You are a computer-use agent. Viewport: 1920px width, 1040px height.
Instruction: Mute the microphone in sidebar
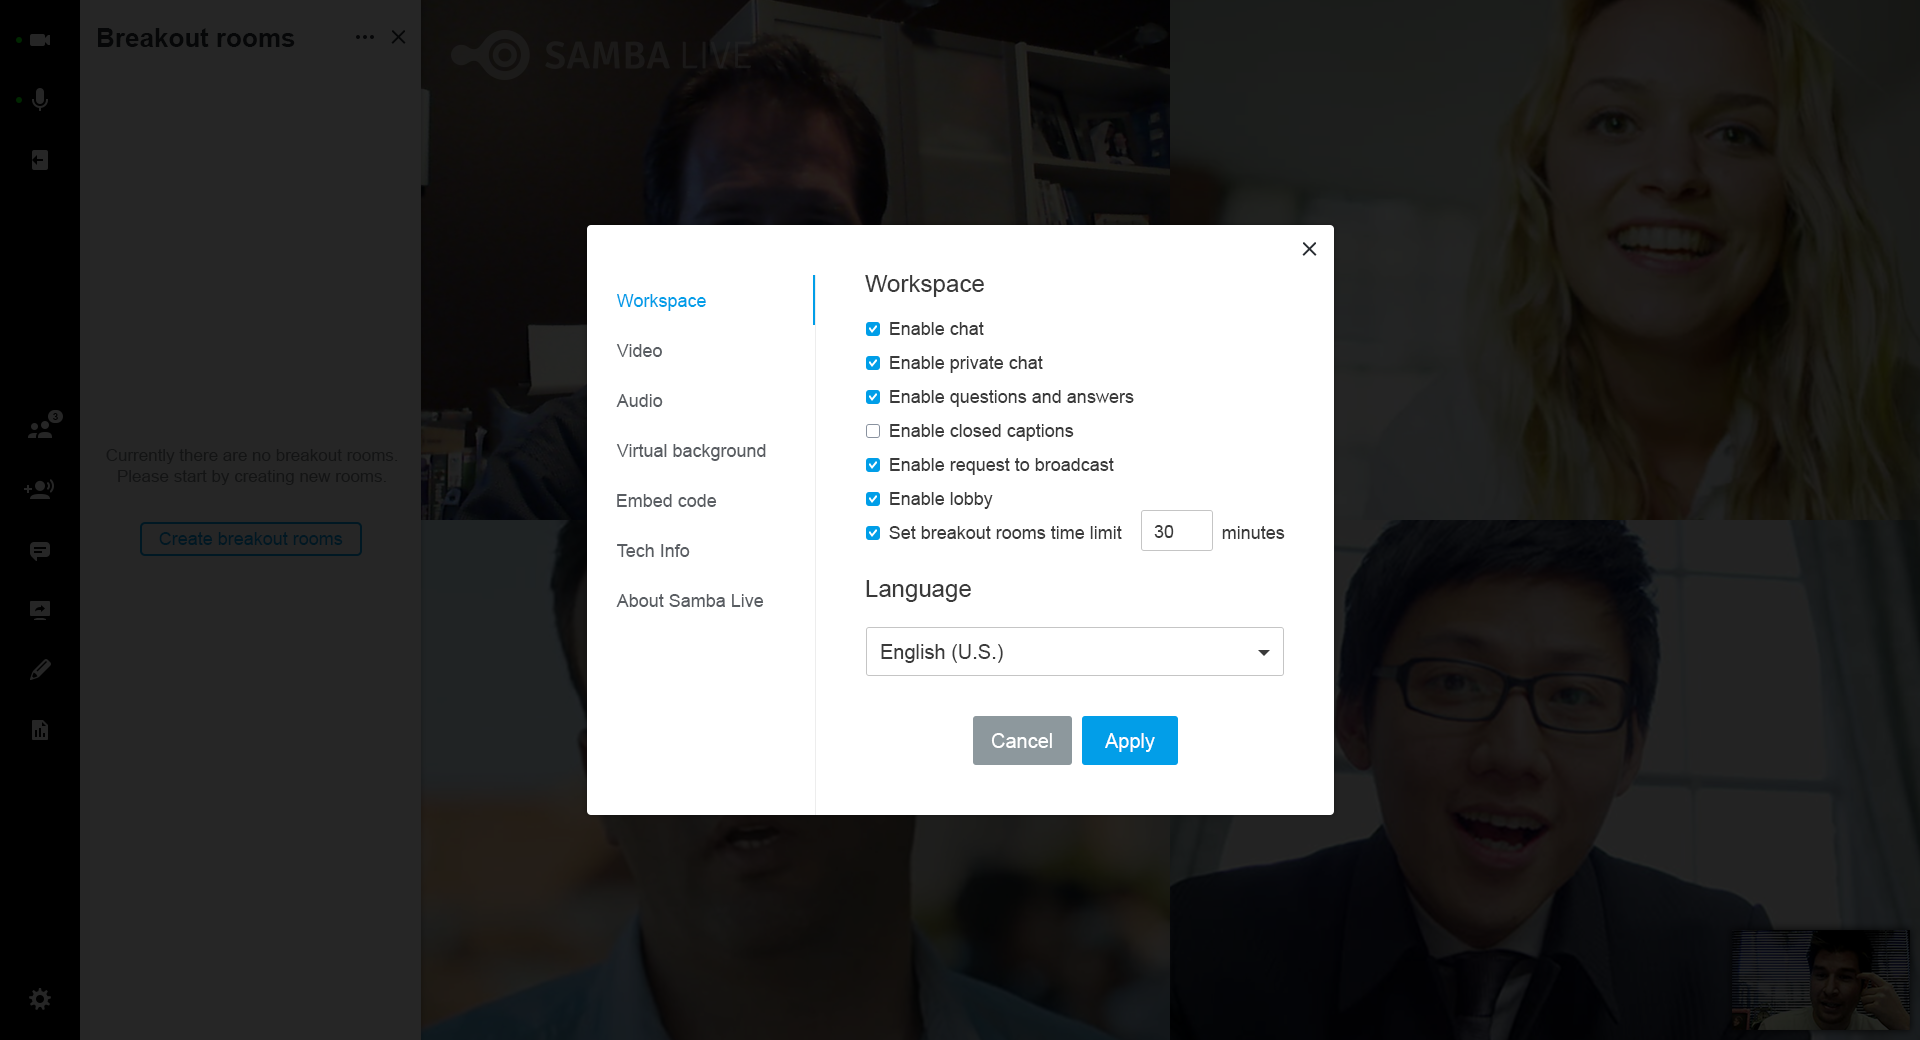click(40, 100)
